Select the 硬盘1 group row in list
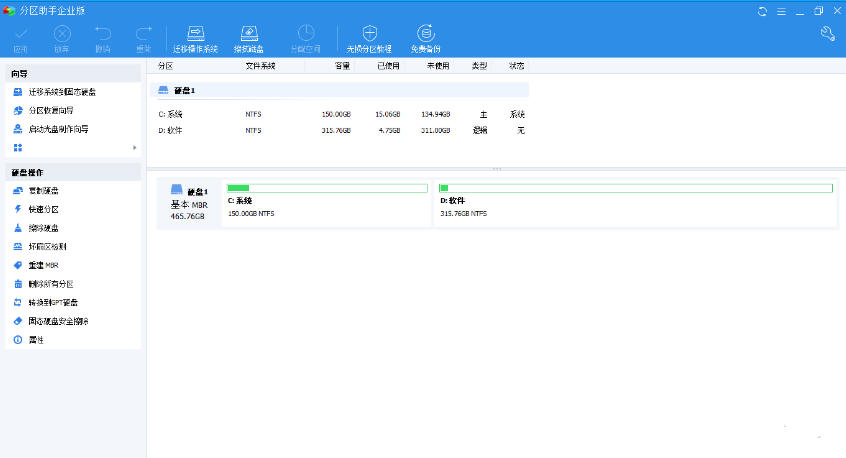This screenshot has height=458, width=846. pyautogui.click(x=339, y=90)
